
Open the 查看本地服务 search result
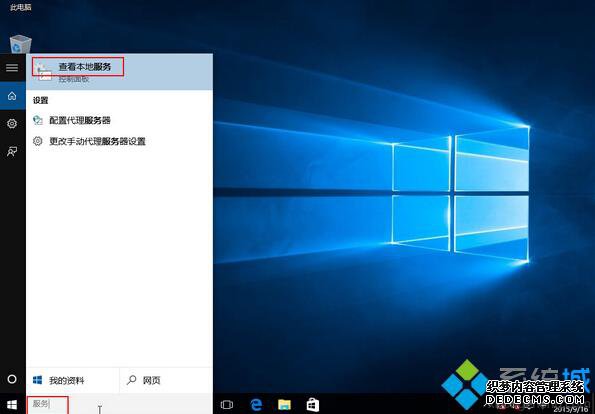click(120, 72)
